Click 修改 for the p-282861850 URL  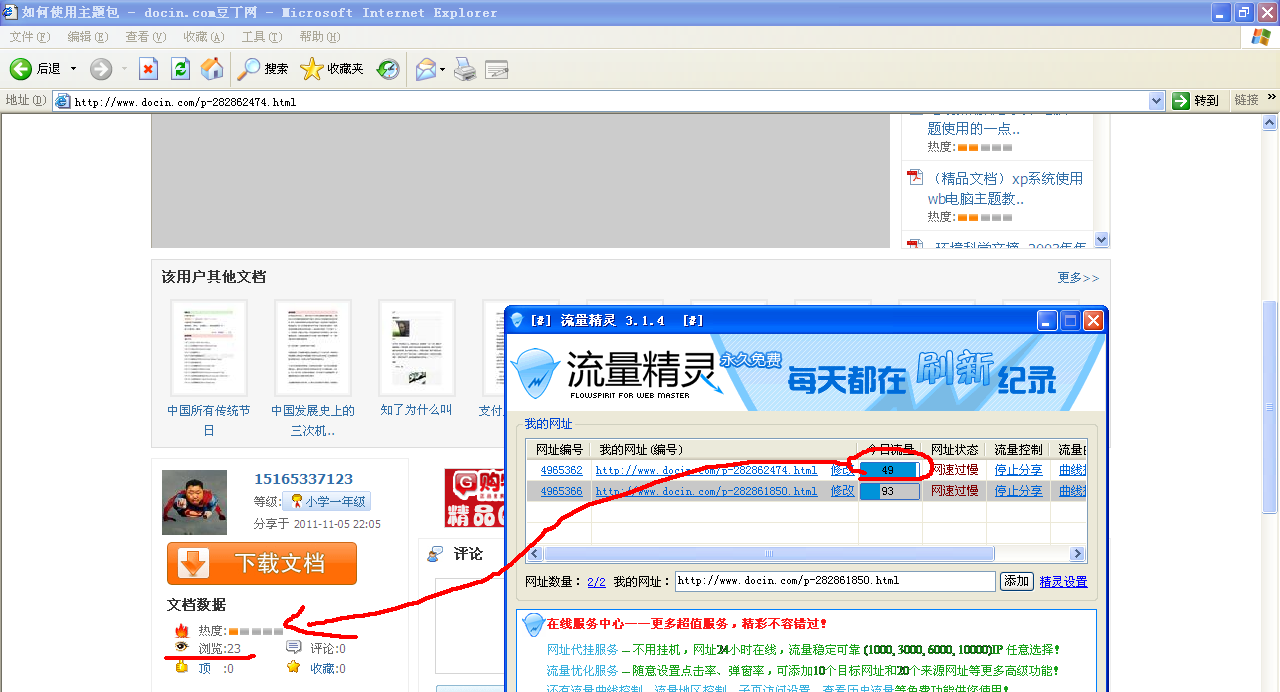(x=842, y=491)
